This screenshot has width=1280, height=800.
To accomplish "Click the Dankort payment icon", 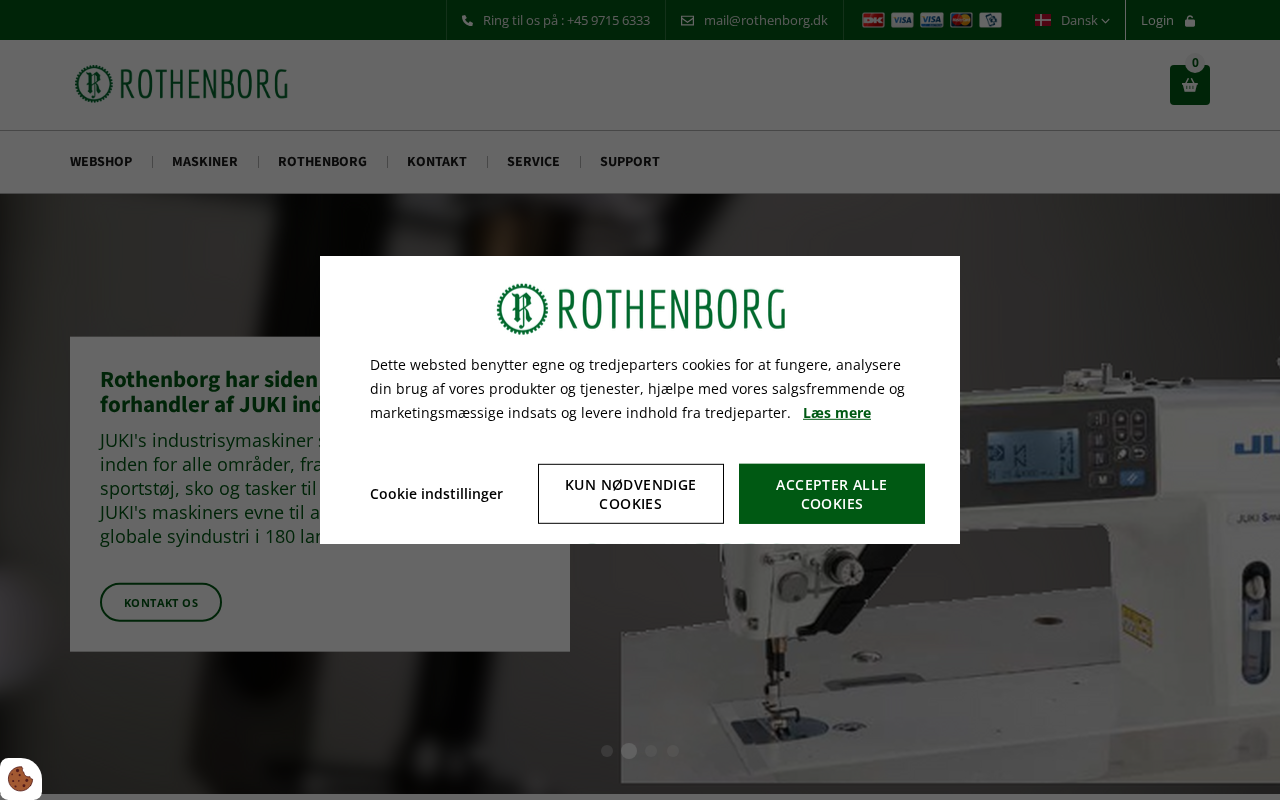I will pyautogui.click(x=873, y=20).
